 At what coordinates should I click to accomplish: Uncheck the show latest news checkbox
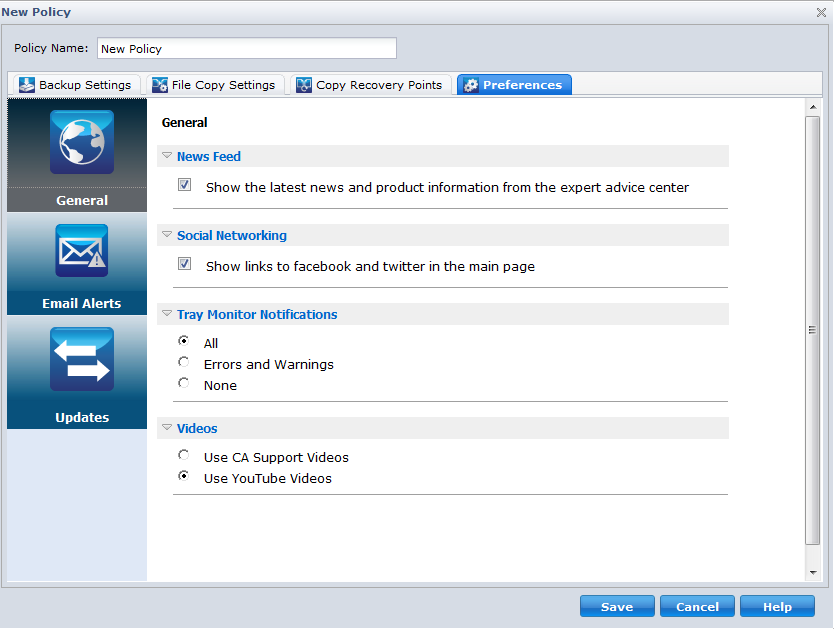coord(184,185)
